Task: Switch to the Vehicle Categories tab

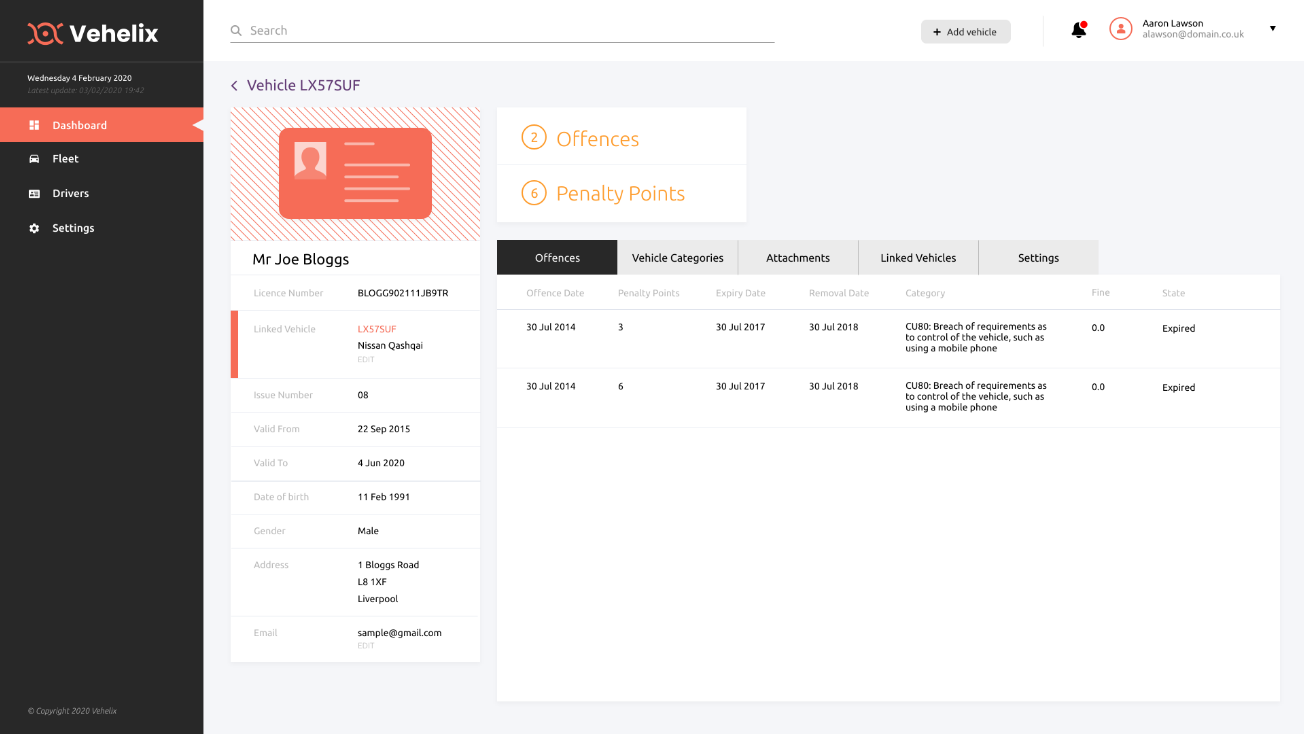Action: 677,258
